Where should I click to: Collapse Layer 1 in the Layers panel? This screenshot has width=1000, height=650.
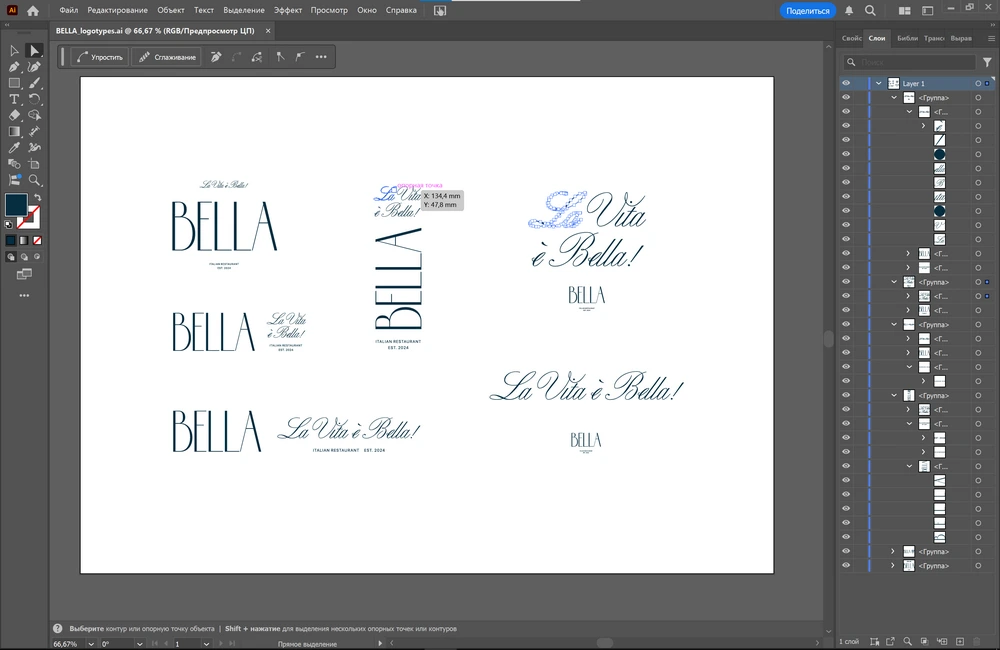pos(878,84)
